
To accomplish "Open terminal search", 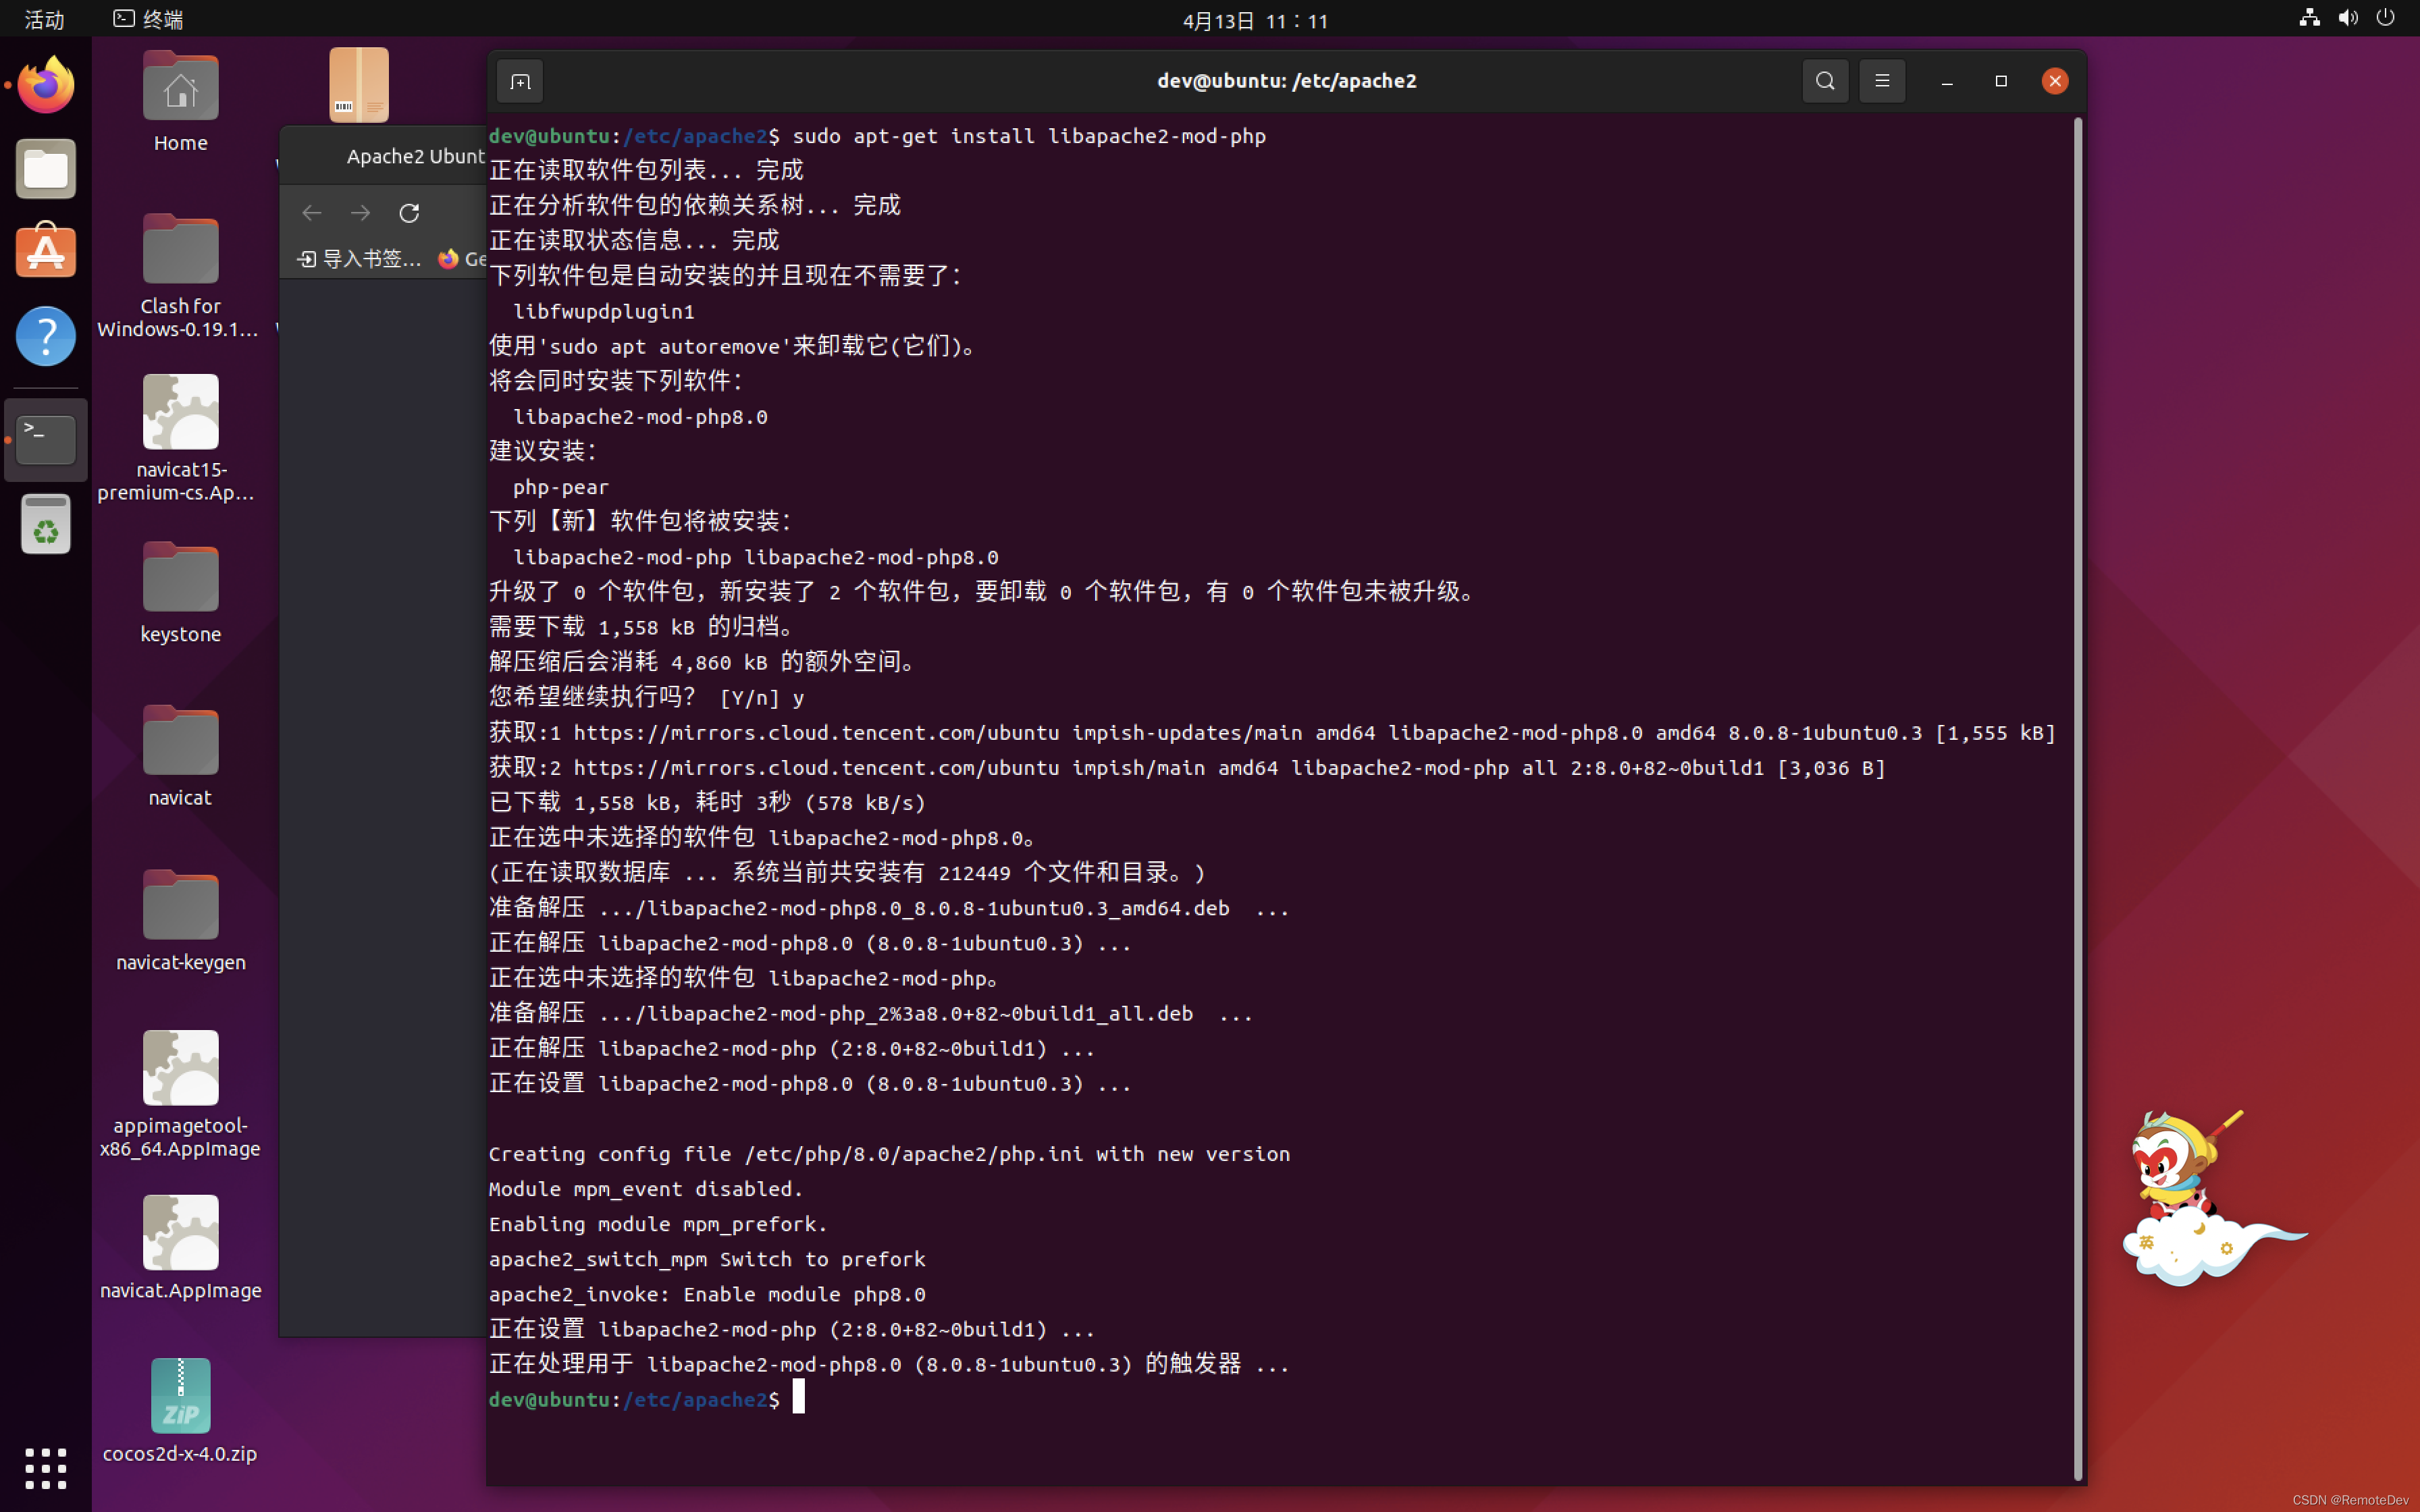I will (x=1825, y=81).
